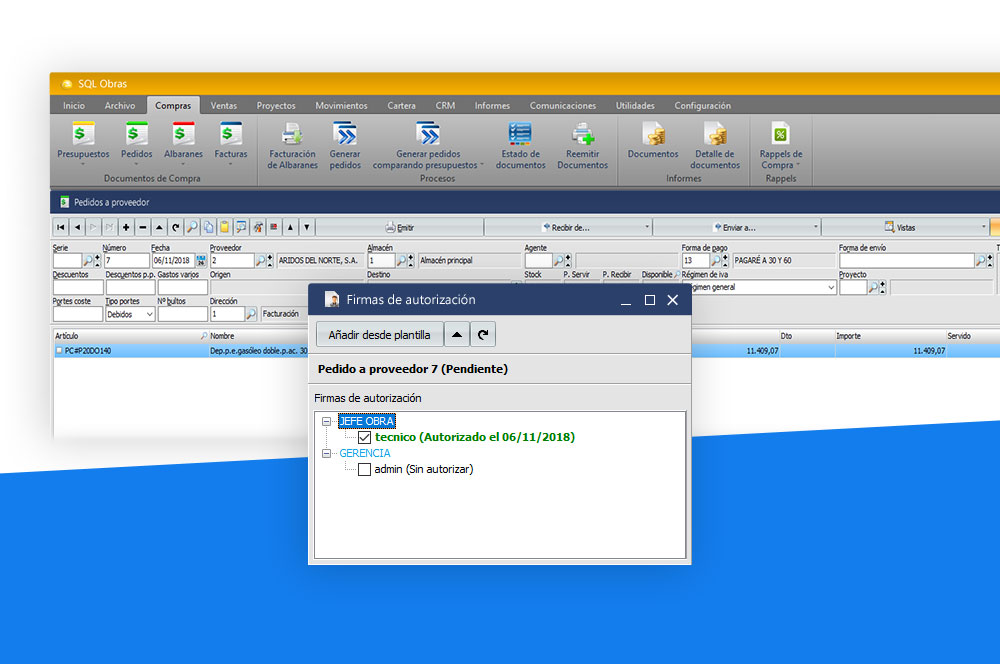Open the Configuración ribbon tab
The width and height of the screenshot is (1000, 664).
point(702,106)
